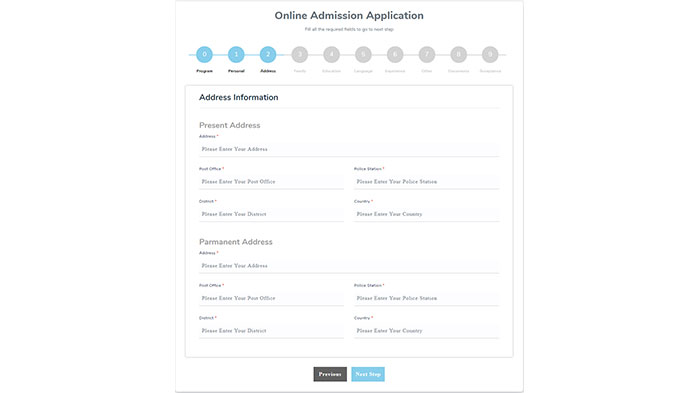Select step 7 Other circle

tap(427, 54)
